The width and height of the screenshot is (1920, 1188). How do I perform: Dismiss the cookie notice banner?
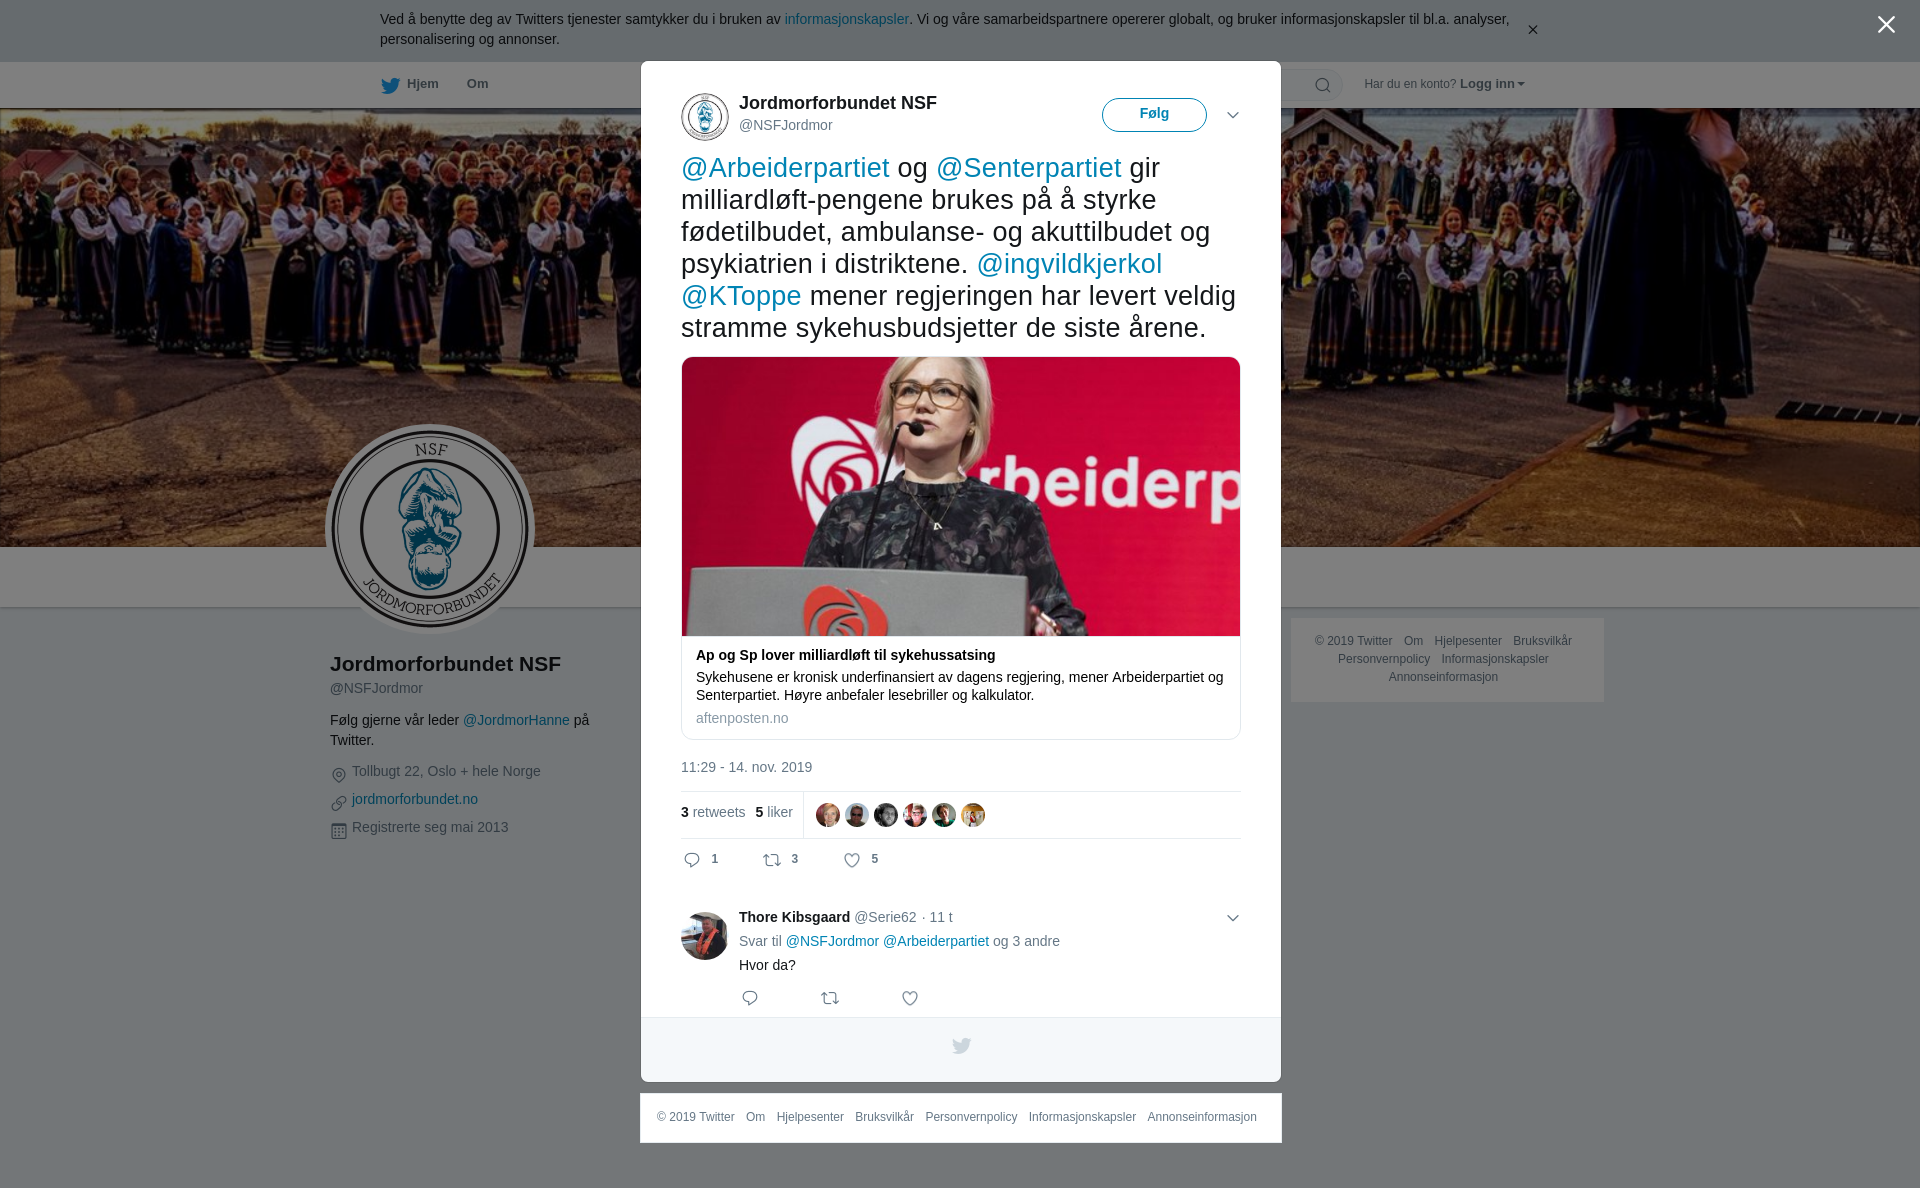(x=1532, y=30)
